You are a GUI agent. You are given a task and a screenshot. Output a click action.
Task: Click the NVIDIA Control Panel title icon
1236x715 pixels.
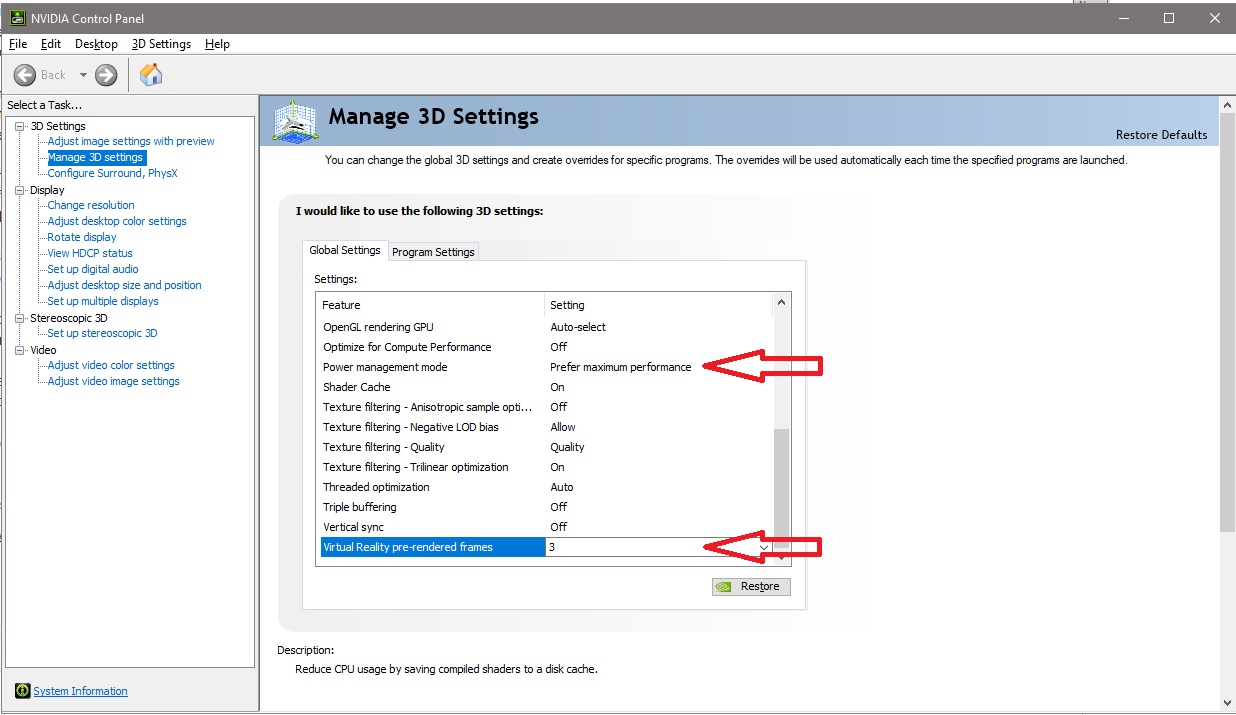(18, 18)
